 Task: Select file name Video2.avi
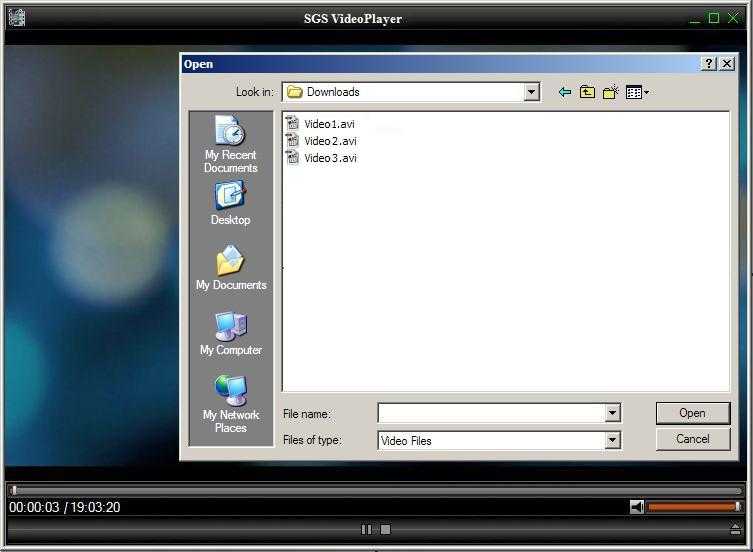pos(330,141)
